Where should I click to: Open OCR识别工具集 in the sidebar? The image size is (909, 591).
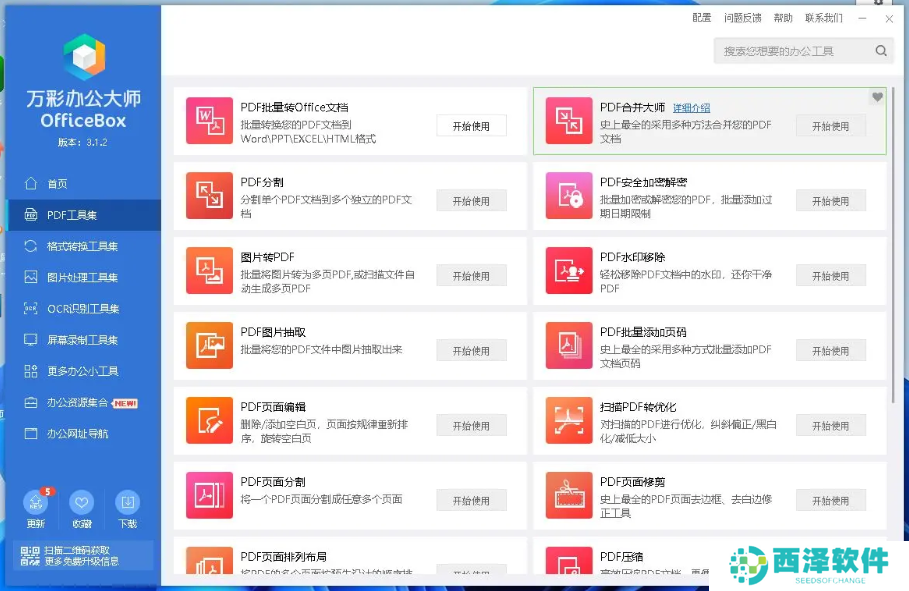tap(83, 309)
